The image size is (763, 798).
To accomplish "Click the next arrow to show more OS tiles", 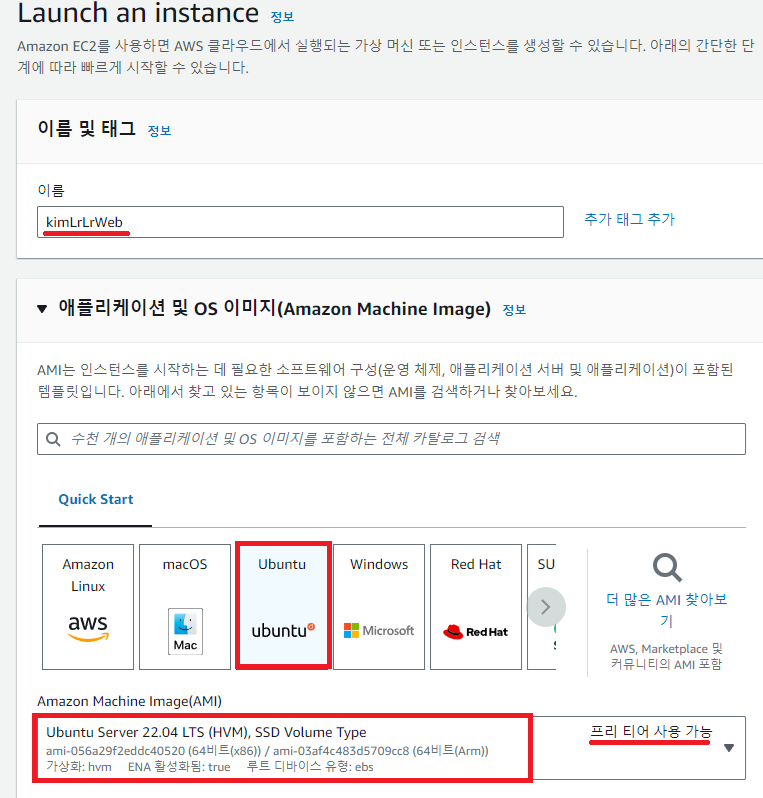I will [546, 607].
